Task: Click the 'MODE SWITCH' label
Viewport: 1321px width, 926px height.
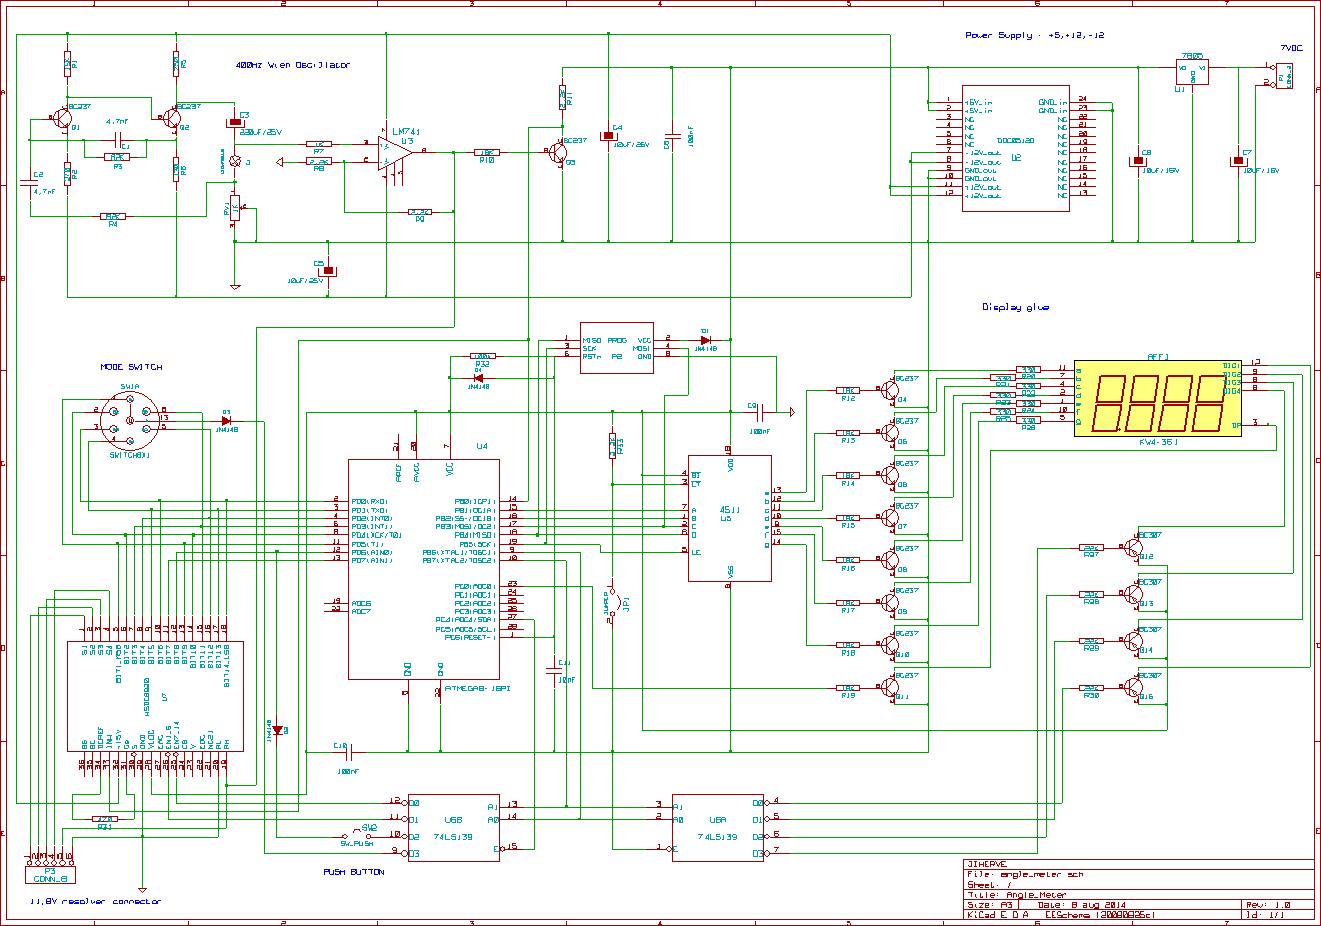Action: 130,368
